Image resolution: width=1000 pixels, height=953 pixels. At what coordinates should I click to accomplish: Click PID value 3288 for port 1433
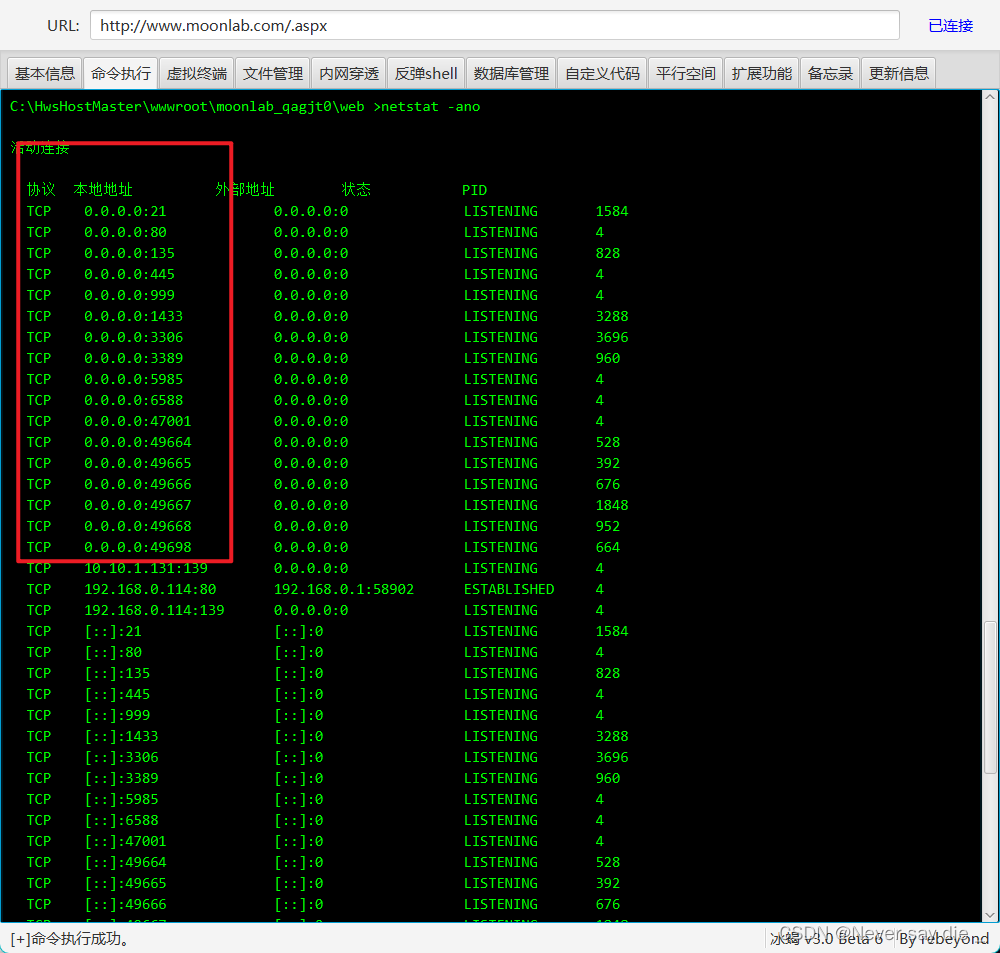pos(612,316)
